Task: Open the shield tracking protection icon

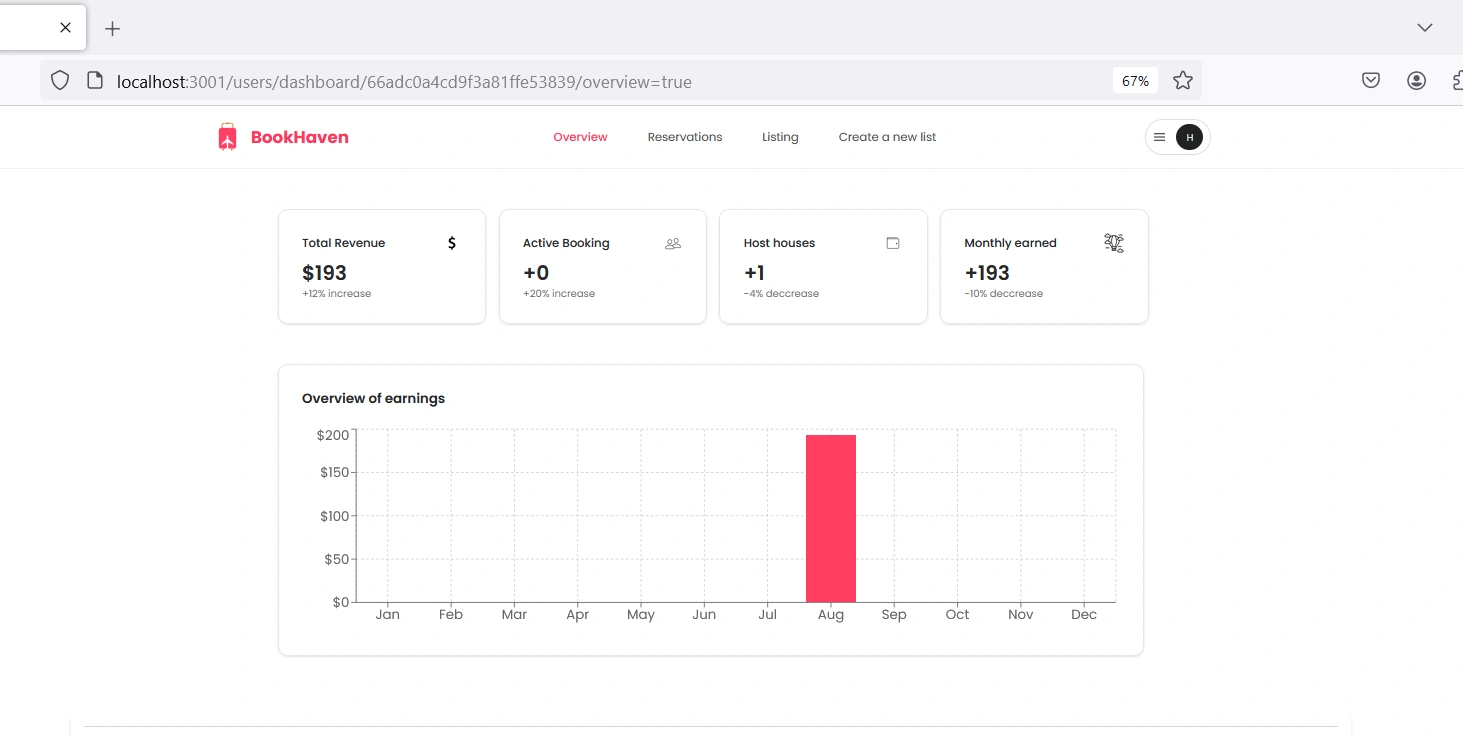Action: (x=60, y=81)
